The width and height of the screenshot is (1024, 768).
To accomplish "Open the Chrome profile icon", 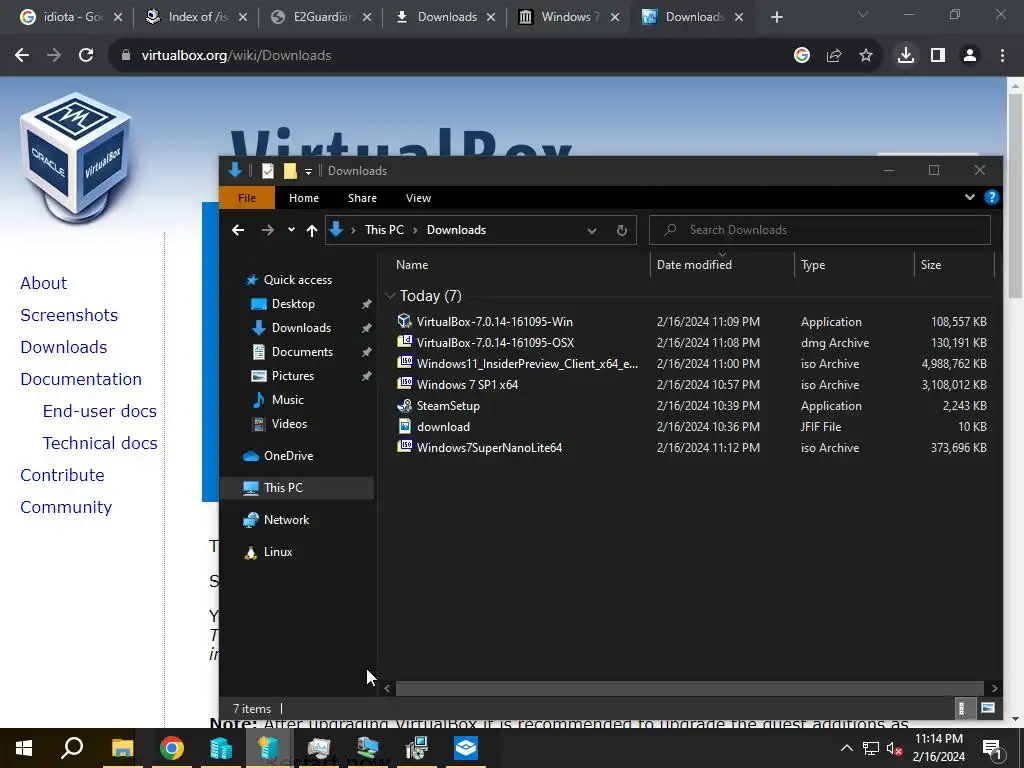I will coord(970,56).
